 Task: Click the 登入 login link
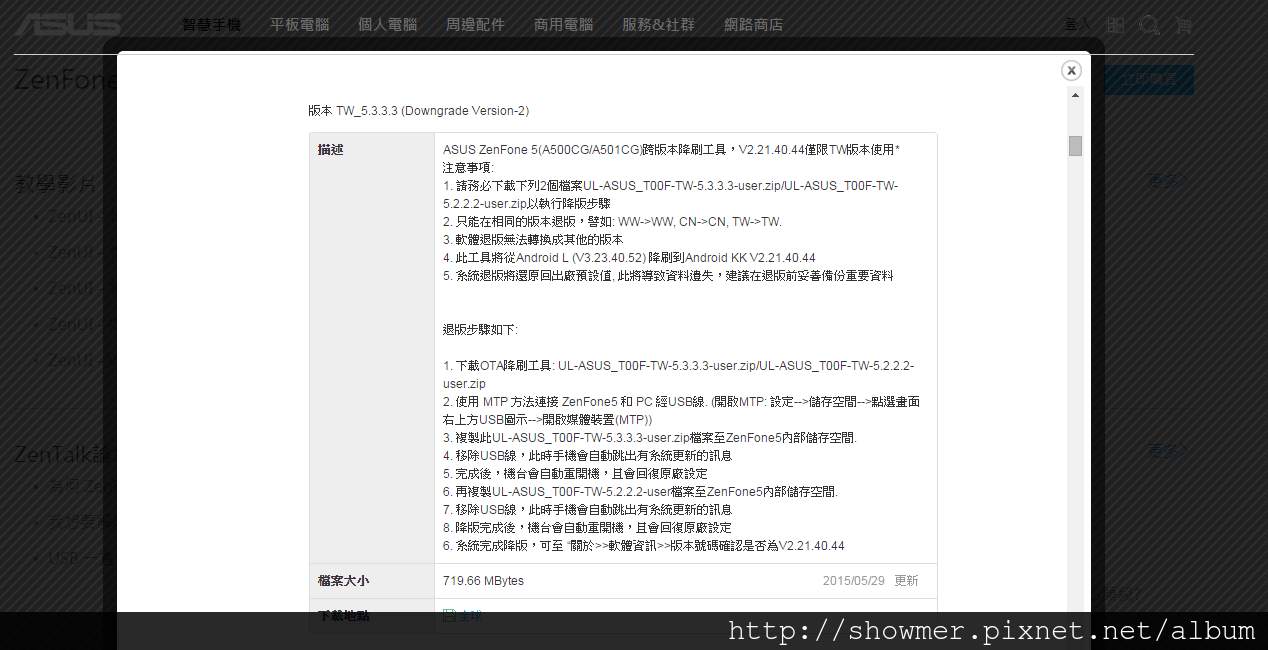(x=1079, y=24)
